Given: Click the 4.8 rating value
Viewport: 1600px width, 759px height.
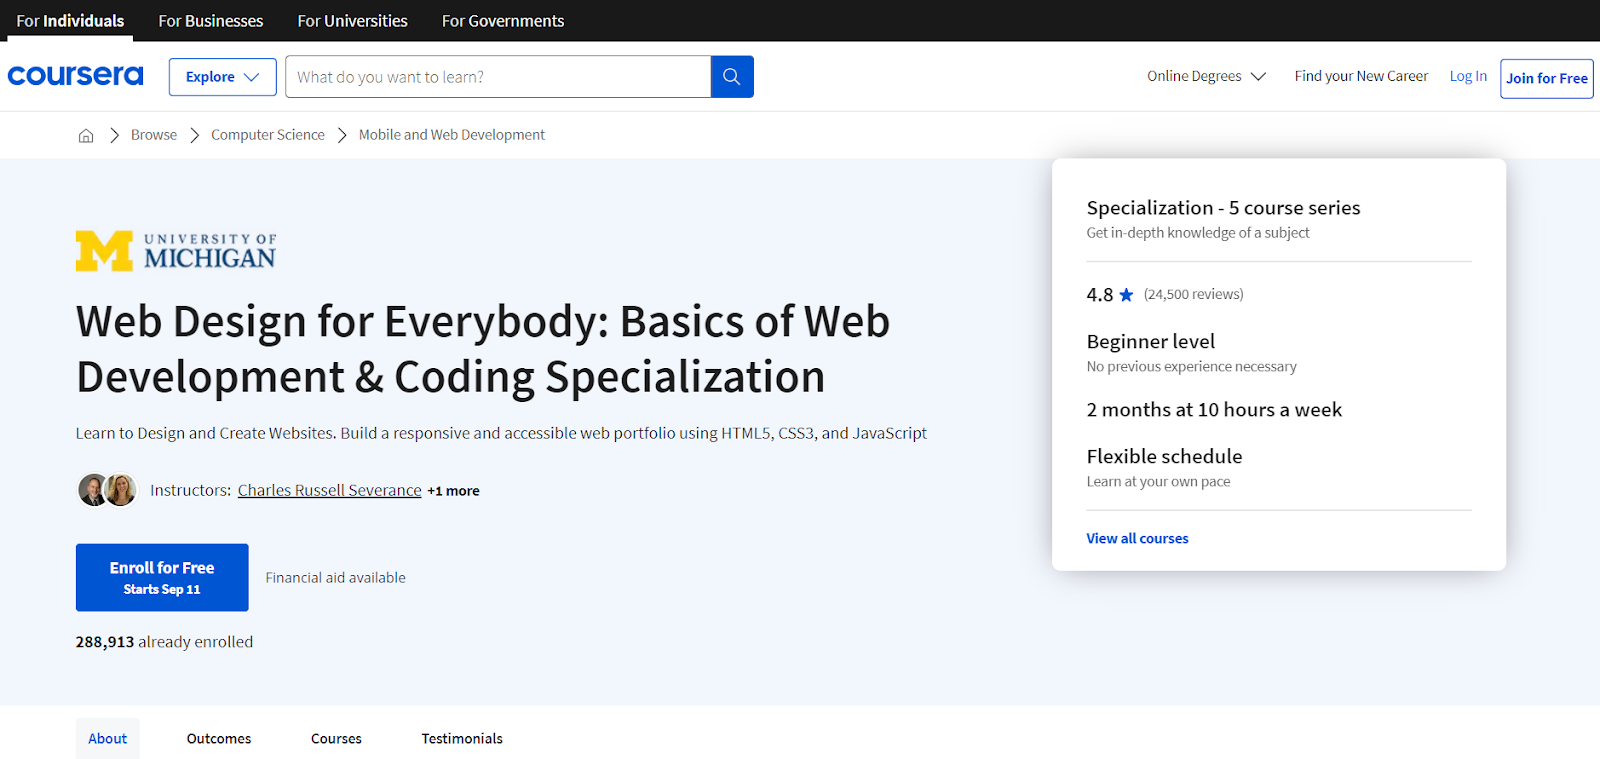Looking at the screenshot, I should 1100,295.
